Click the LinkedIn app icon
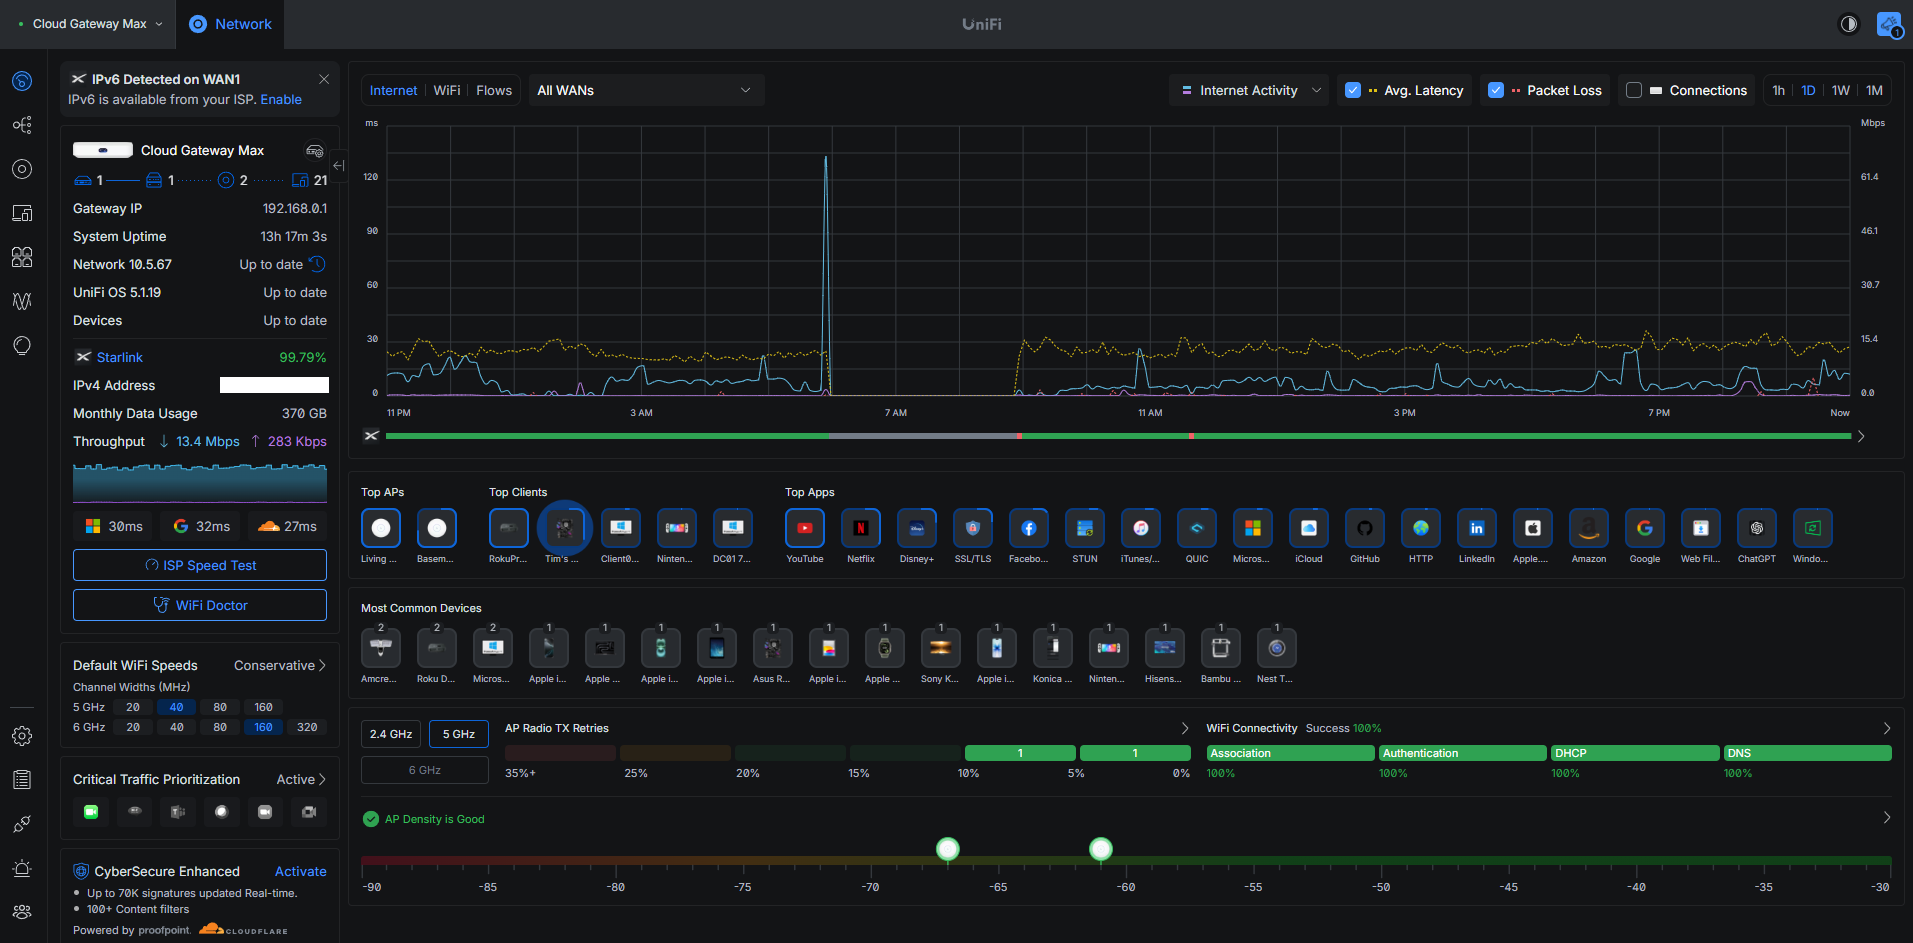 1477,528
